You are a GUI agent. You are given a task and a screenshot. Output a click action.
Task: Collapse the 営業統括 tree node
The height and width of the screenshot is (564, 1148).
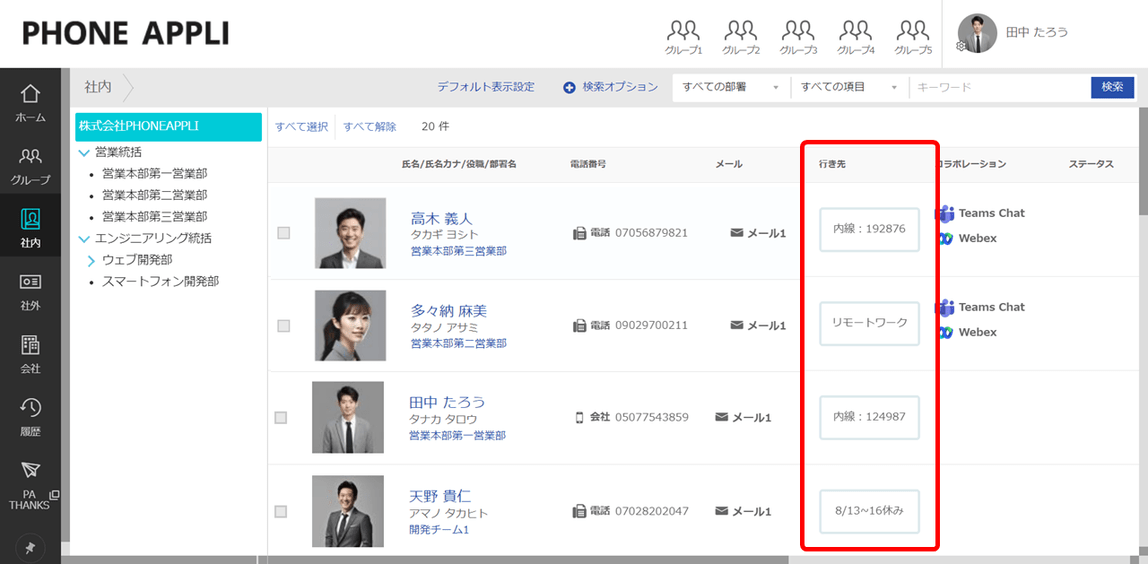coord(83,153)
